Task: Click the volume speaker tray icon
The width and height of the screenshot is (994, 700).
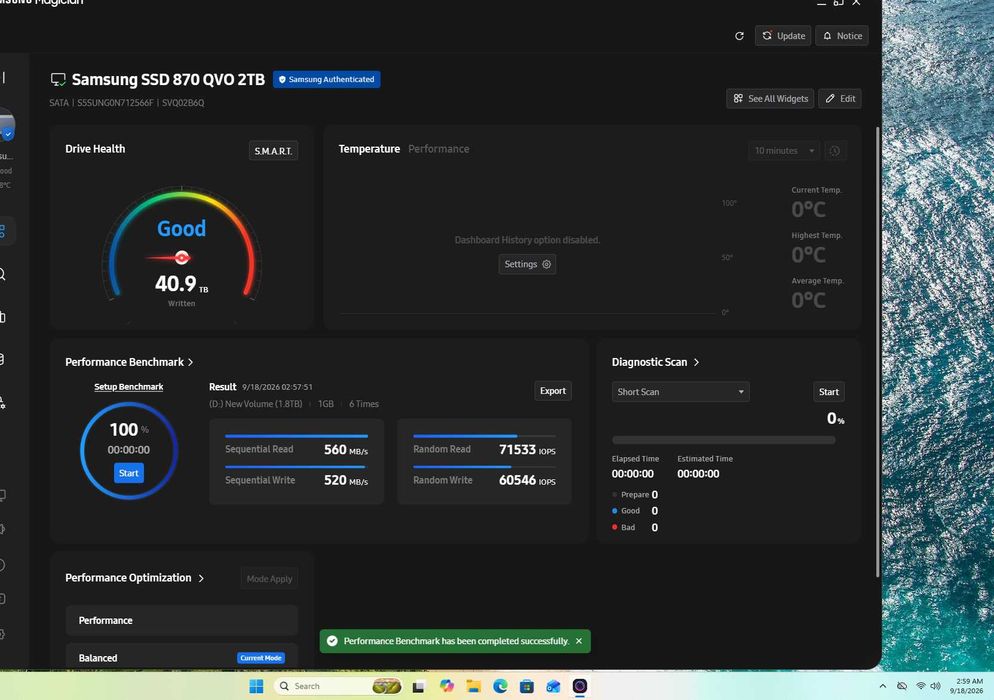Action: pyautogui.click(x=936, y=686)
